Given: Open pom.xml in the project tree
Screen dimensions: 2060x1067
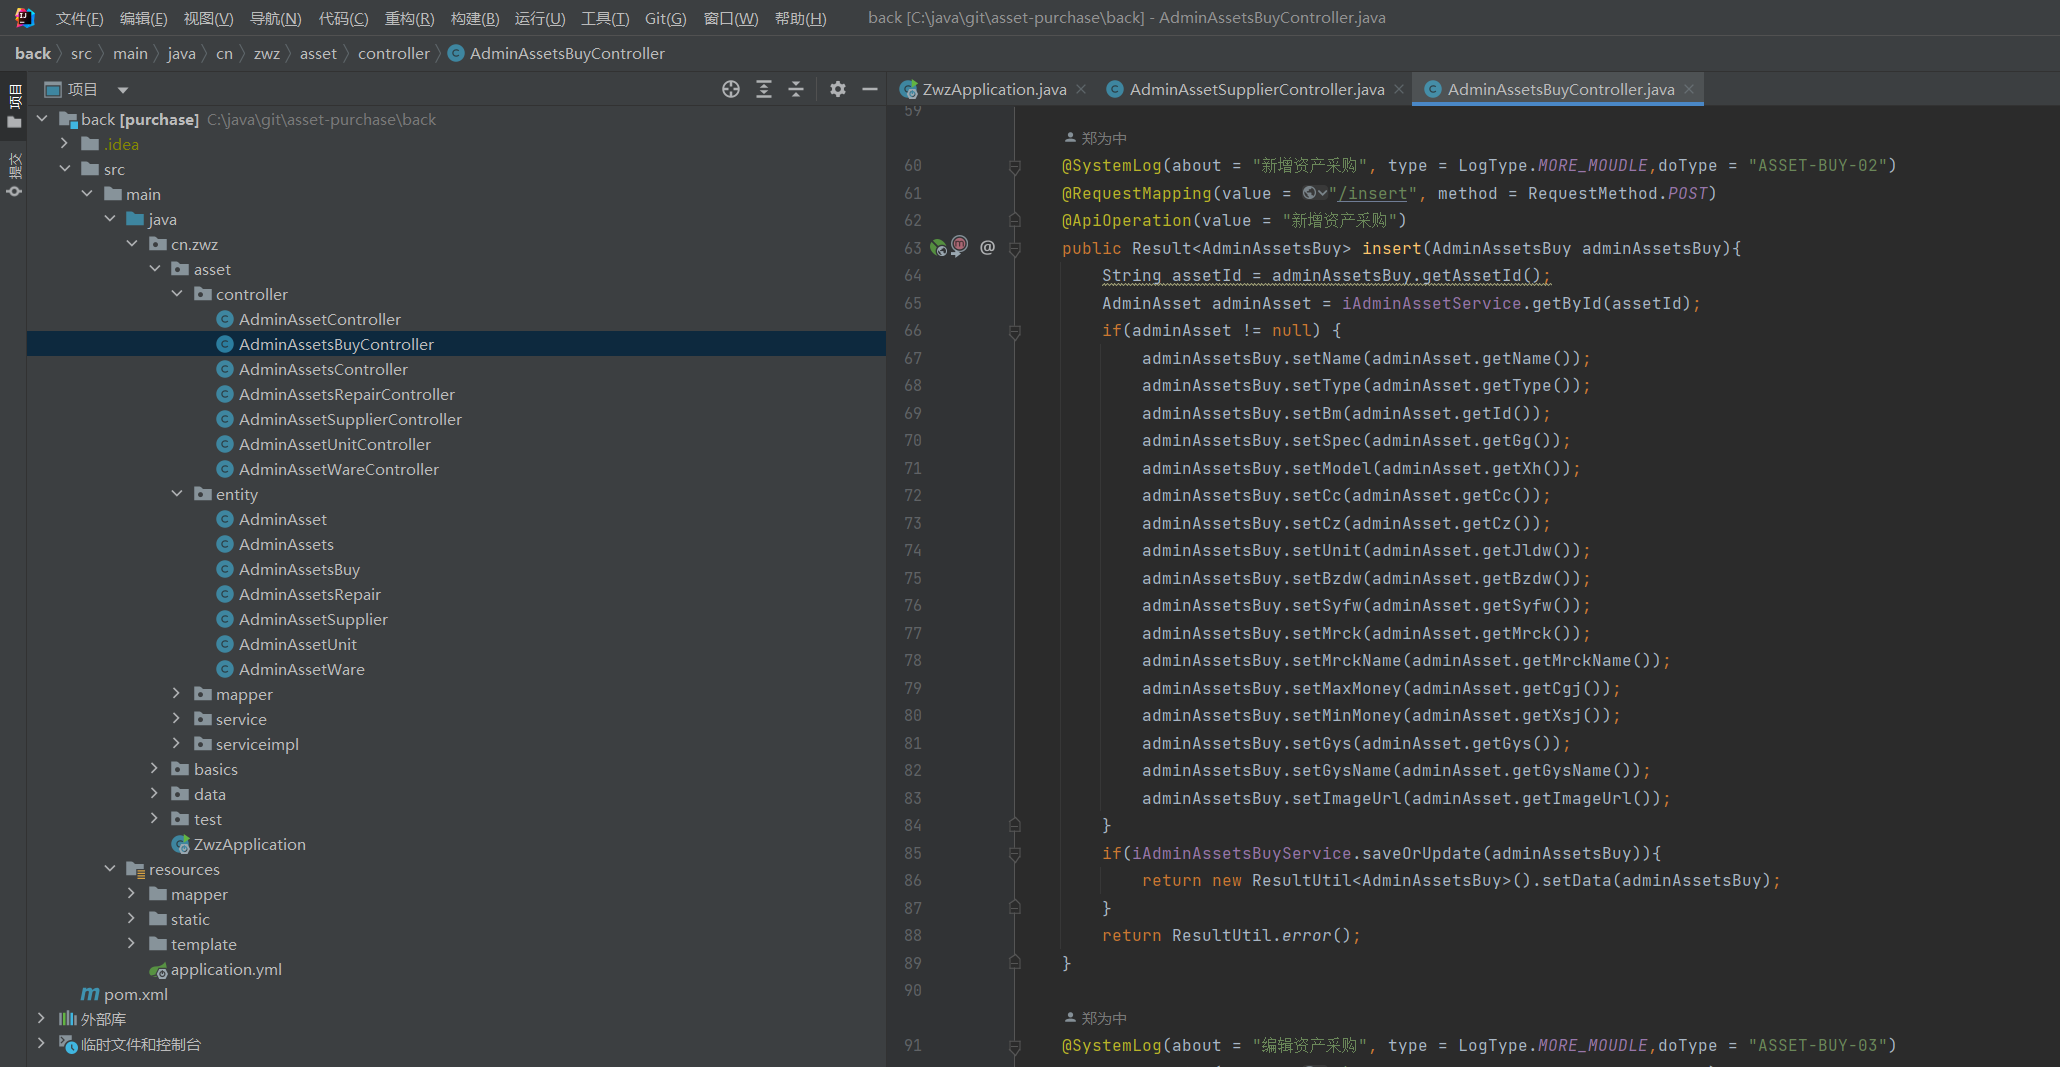Looking at the screenshot, I should 135,994.
